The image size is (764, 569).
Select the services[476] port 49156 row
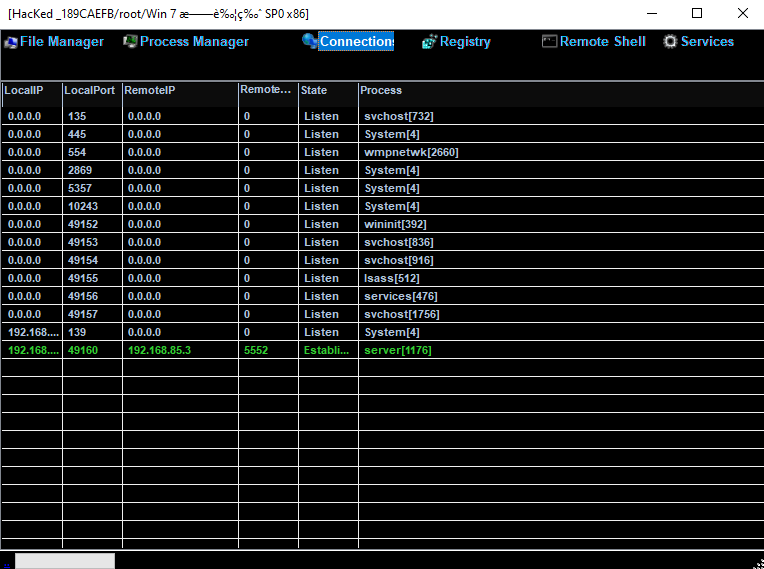[400, 296]
